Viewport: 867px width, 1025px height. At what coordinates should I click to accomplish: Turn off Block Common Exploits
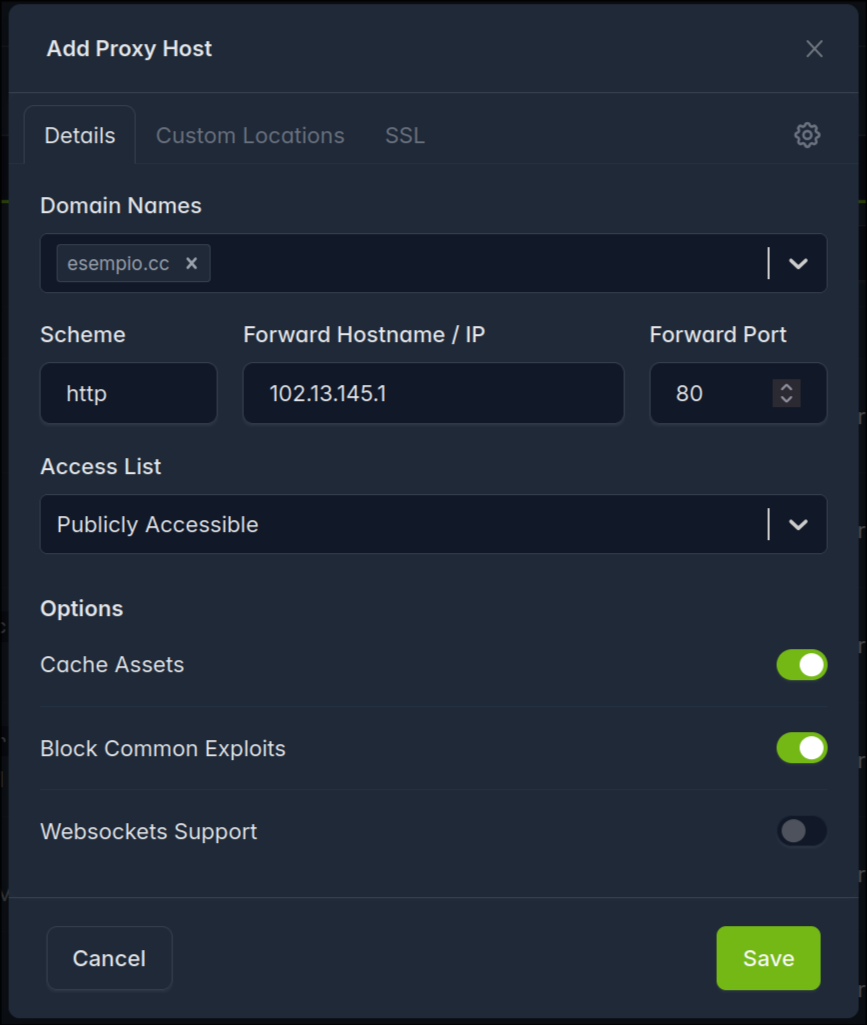[800, 747]
